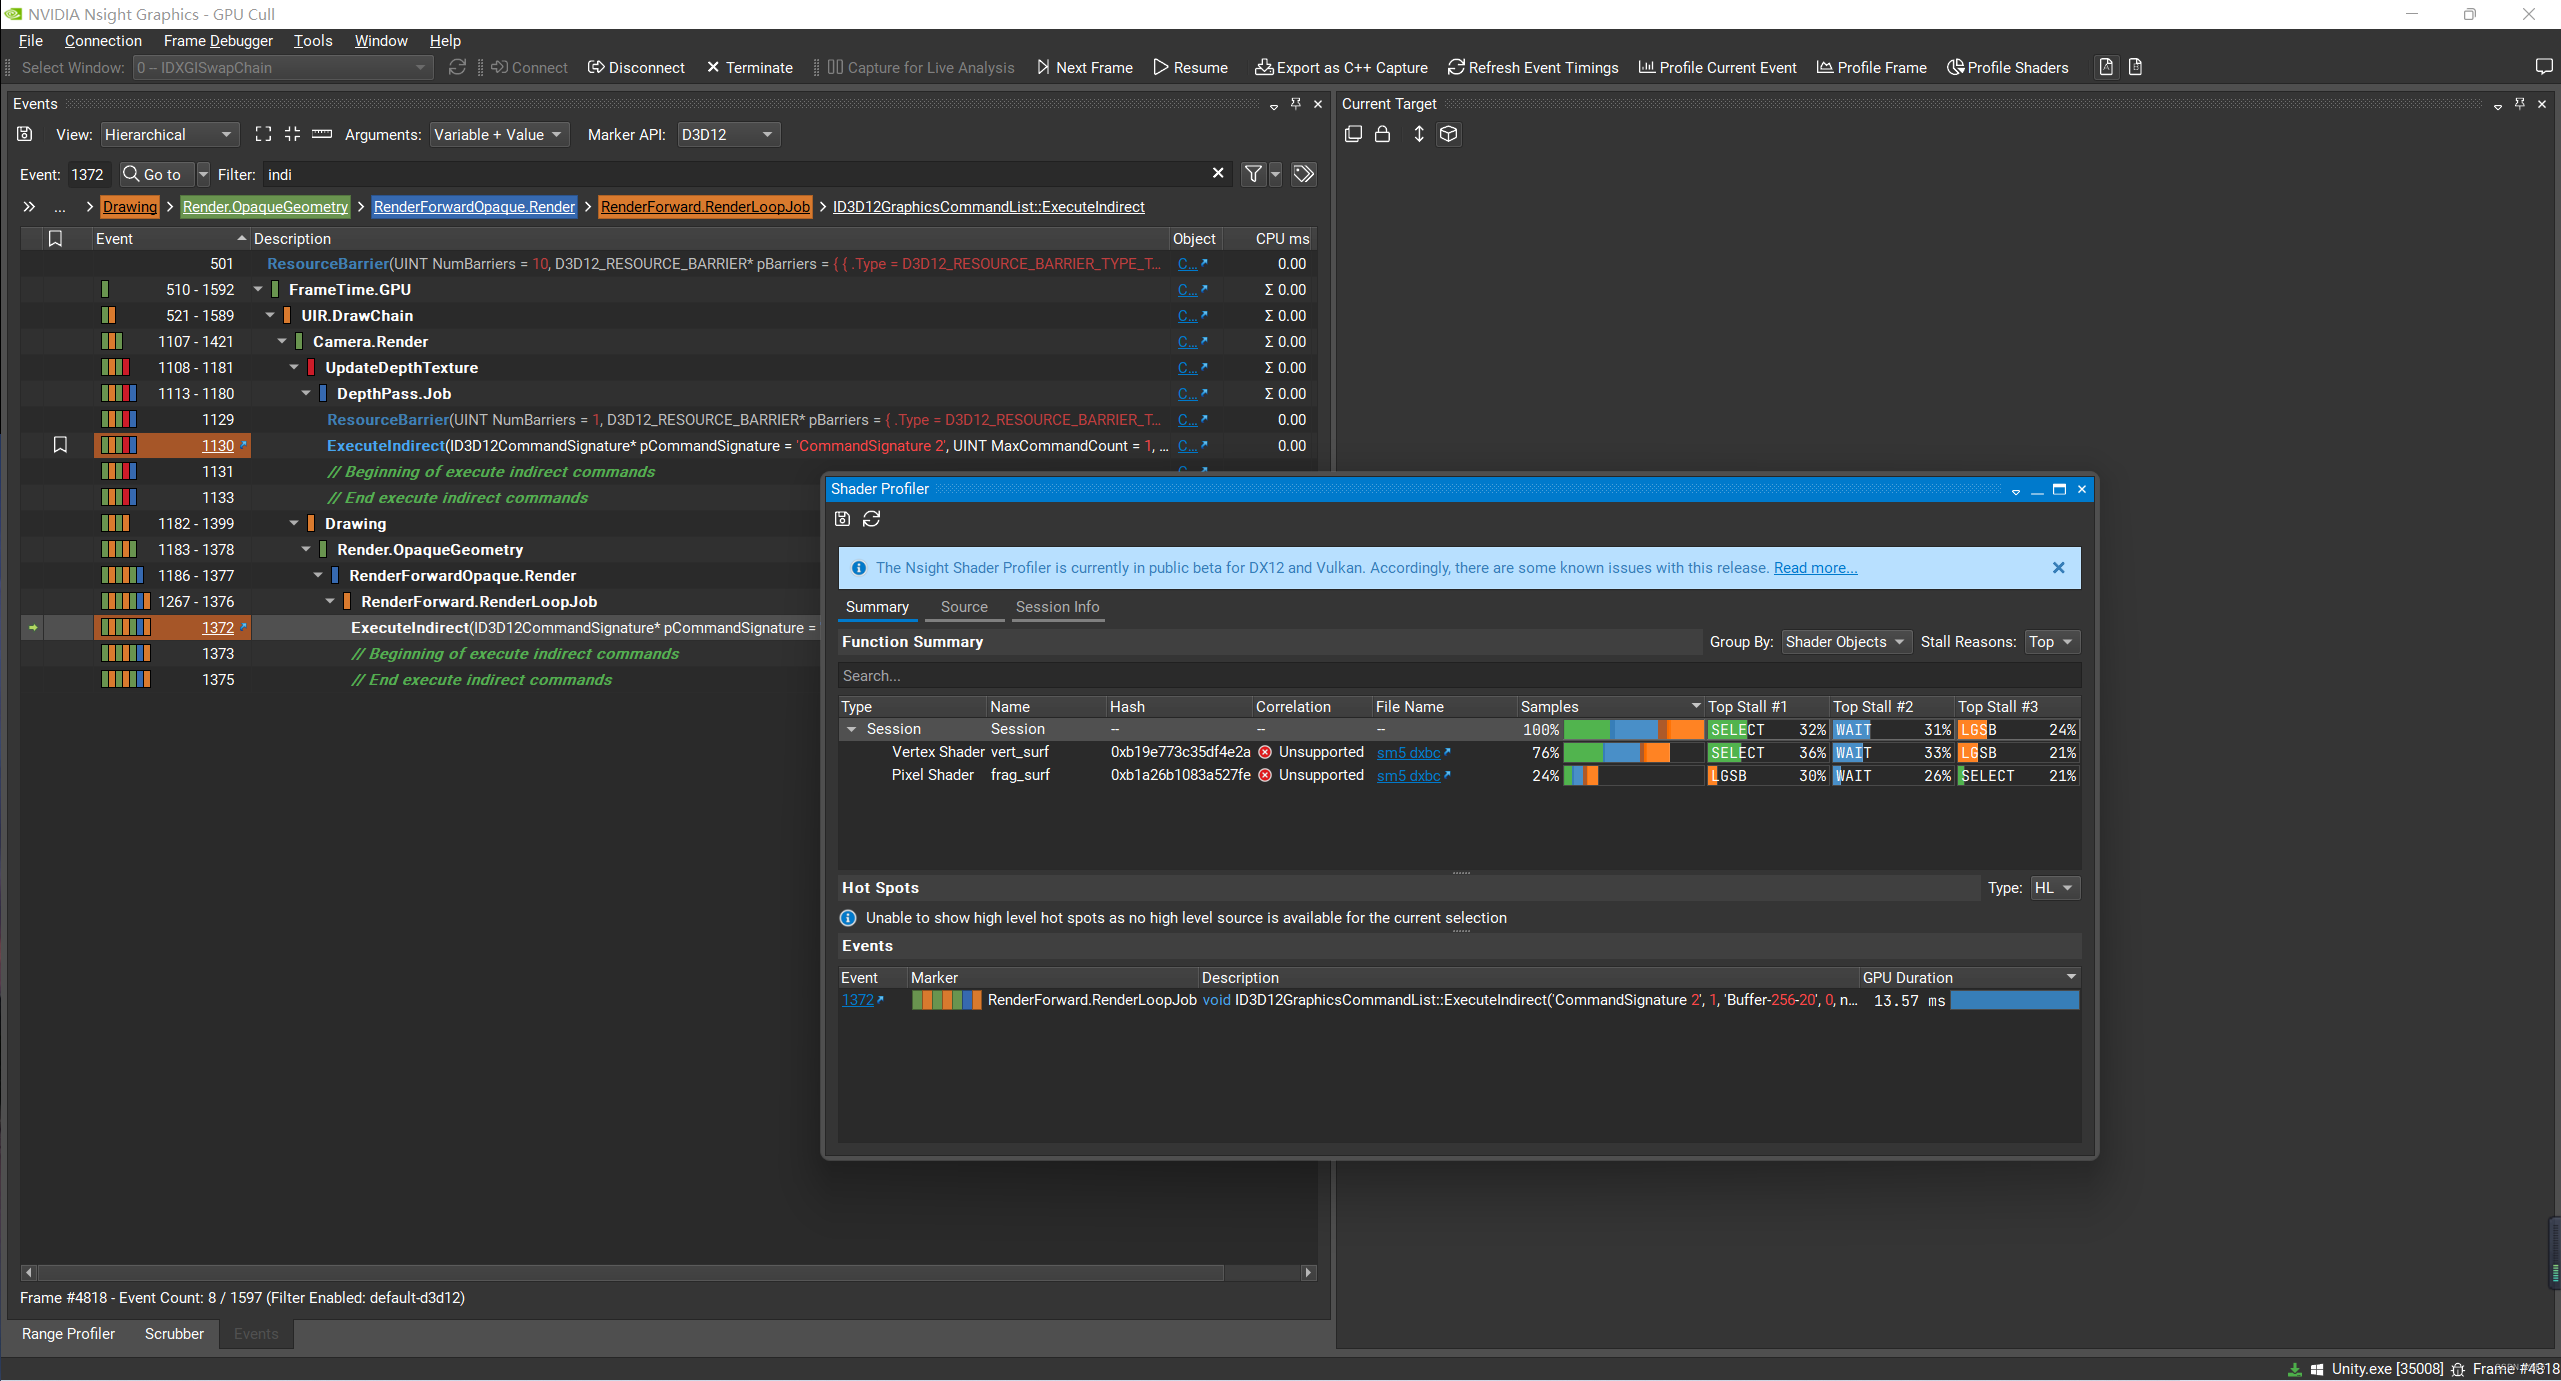Image resolution: width=2561 pixels, height=1381 pixels.
Task: Collapse the Session row in Function Summary
Action: pos(852,729)
